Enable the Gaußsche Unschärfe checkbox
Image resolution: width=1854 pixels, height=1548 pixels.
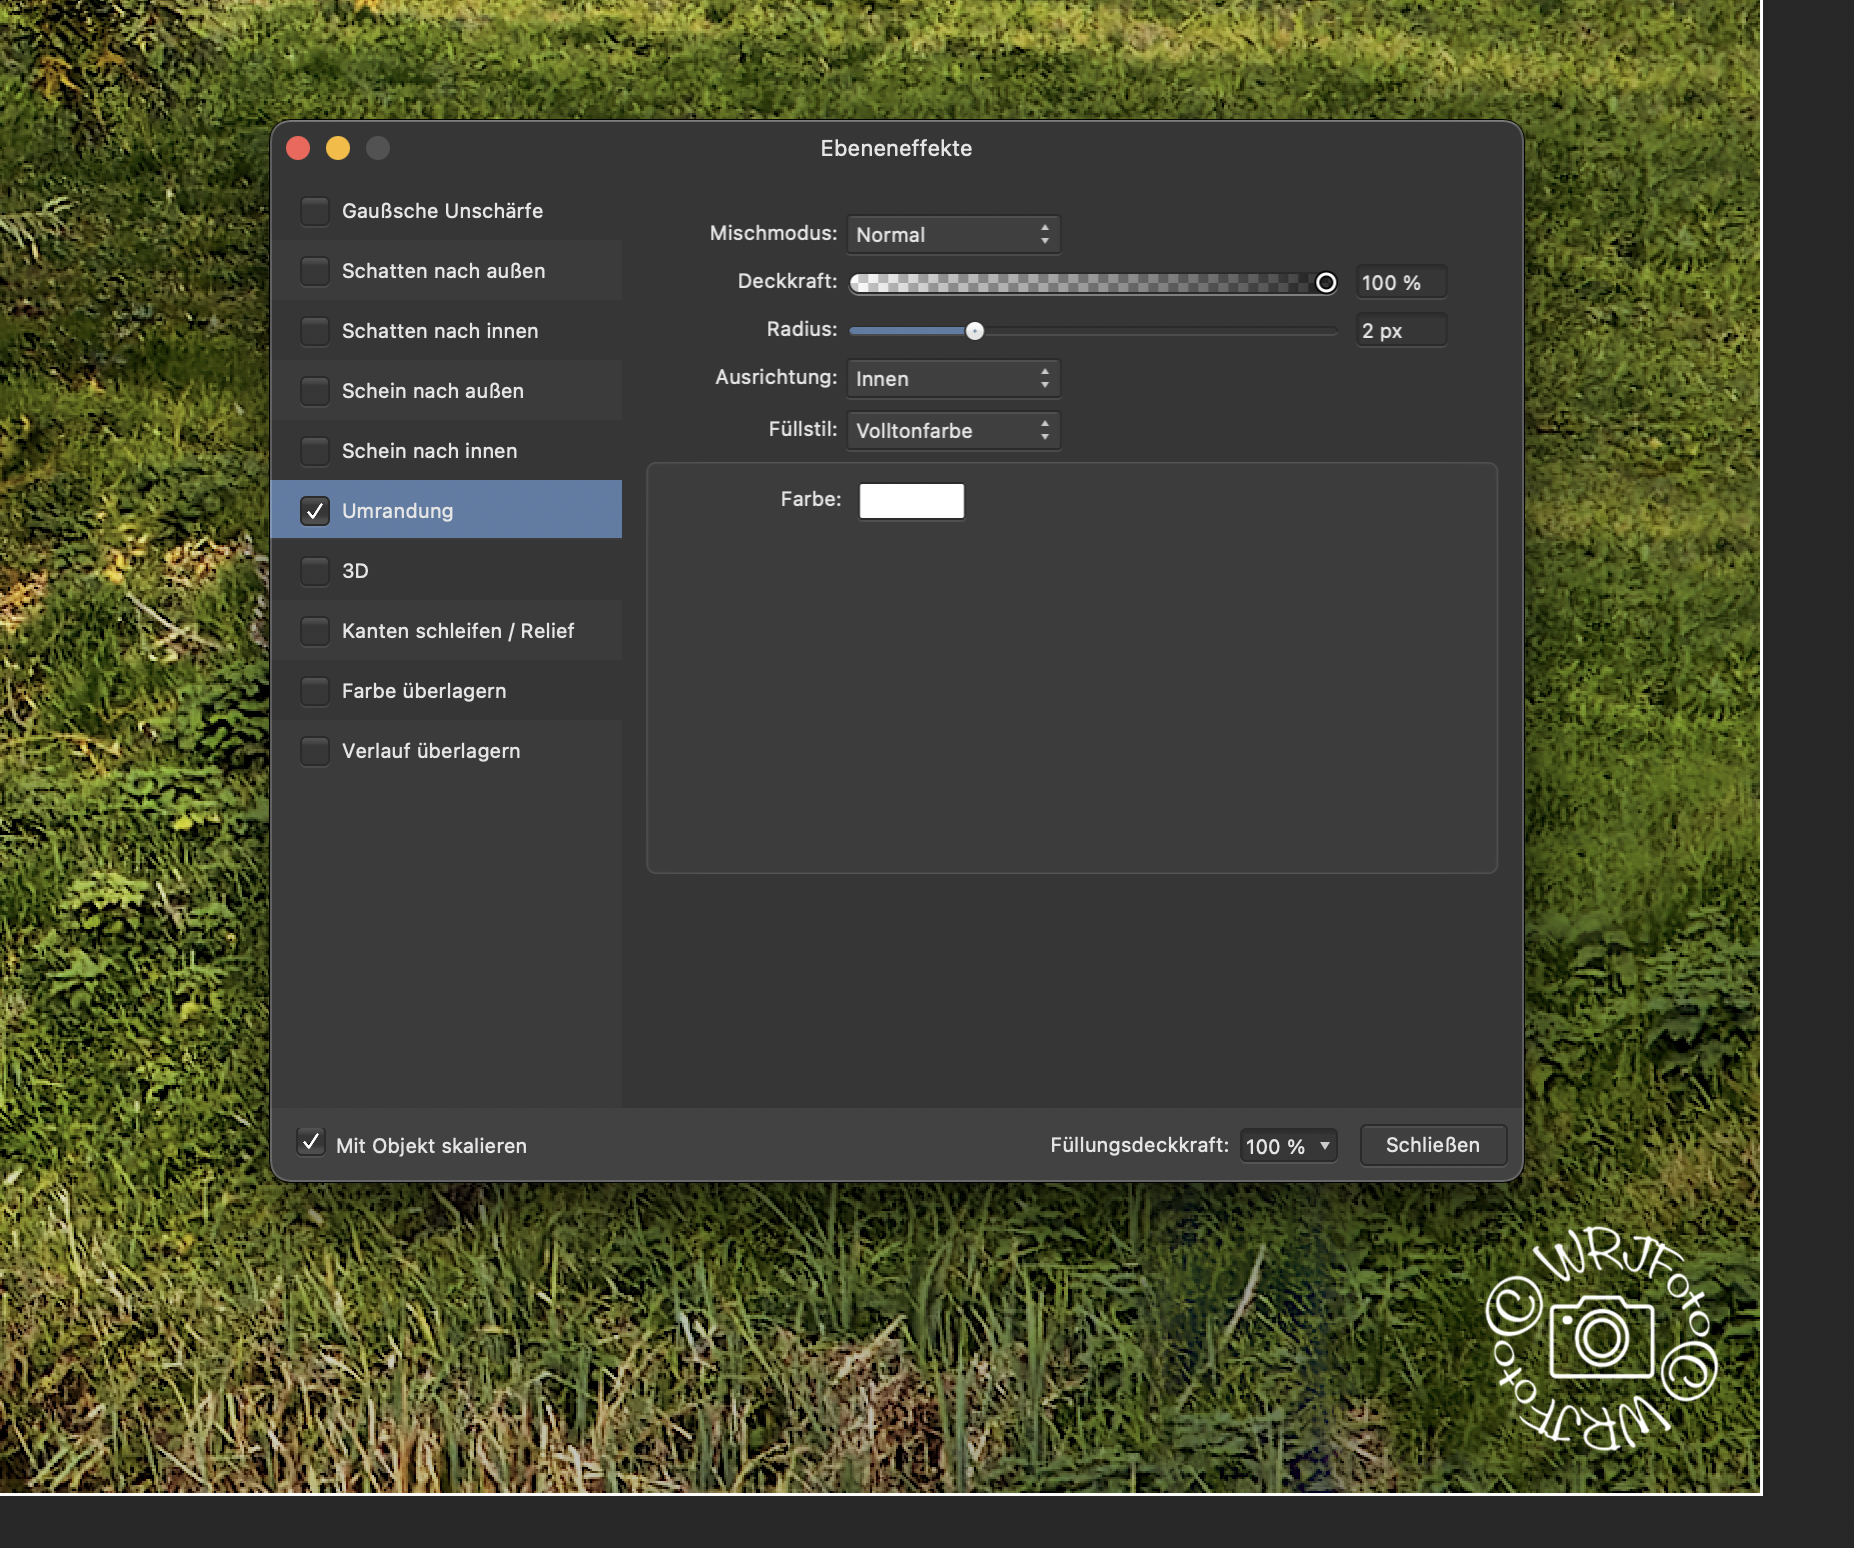click(x=315, y=211)
